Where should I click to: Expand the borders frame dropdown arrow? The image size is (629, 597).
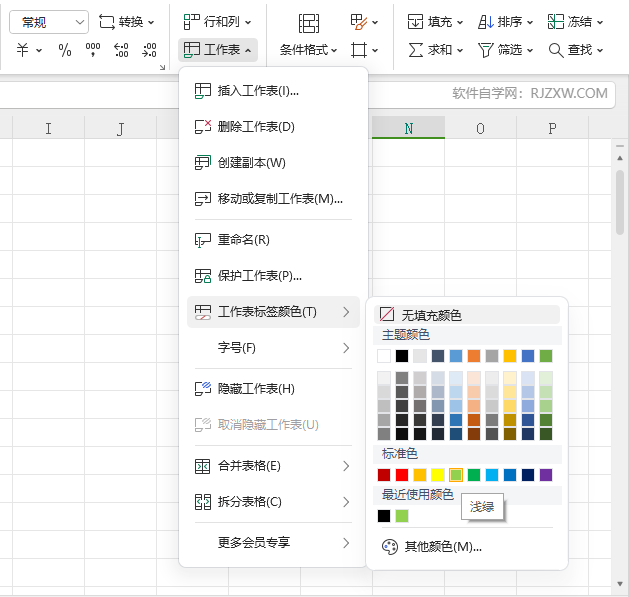coord(375,51)
